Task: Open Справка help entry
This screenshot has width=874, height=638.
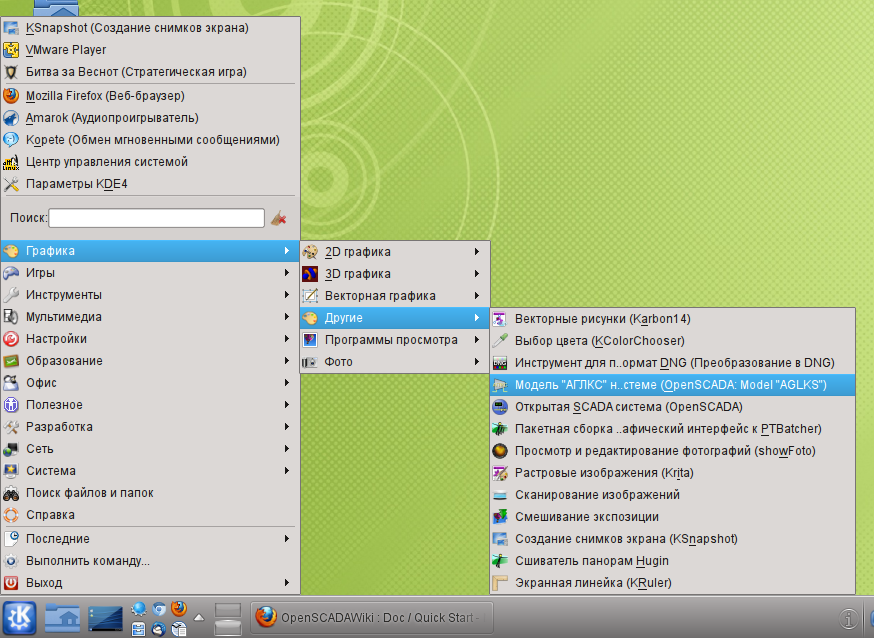Action: pos(150,515)
